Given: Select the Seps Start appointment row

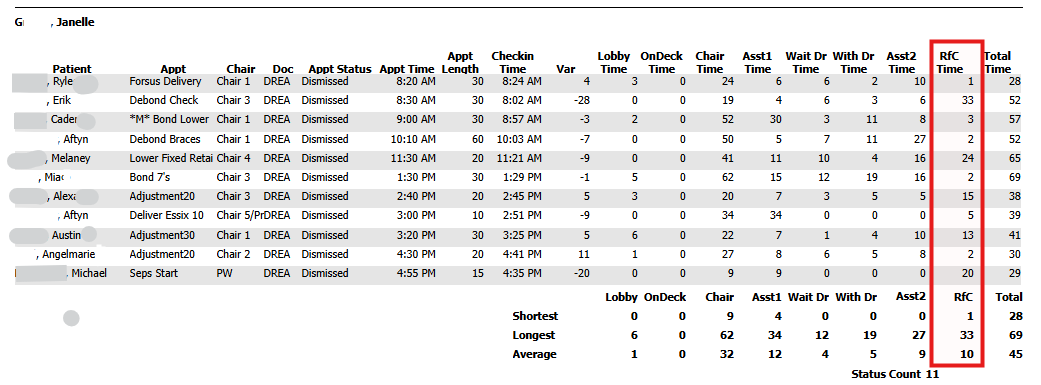Looking at the screenshot, I should point(518,273).
